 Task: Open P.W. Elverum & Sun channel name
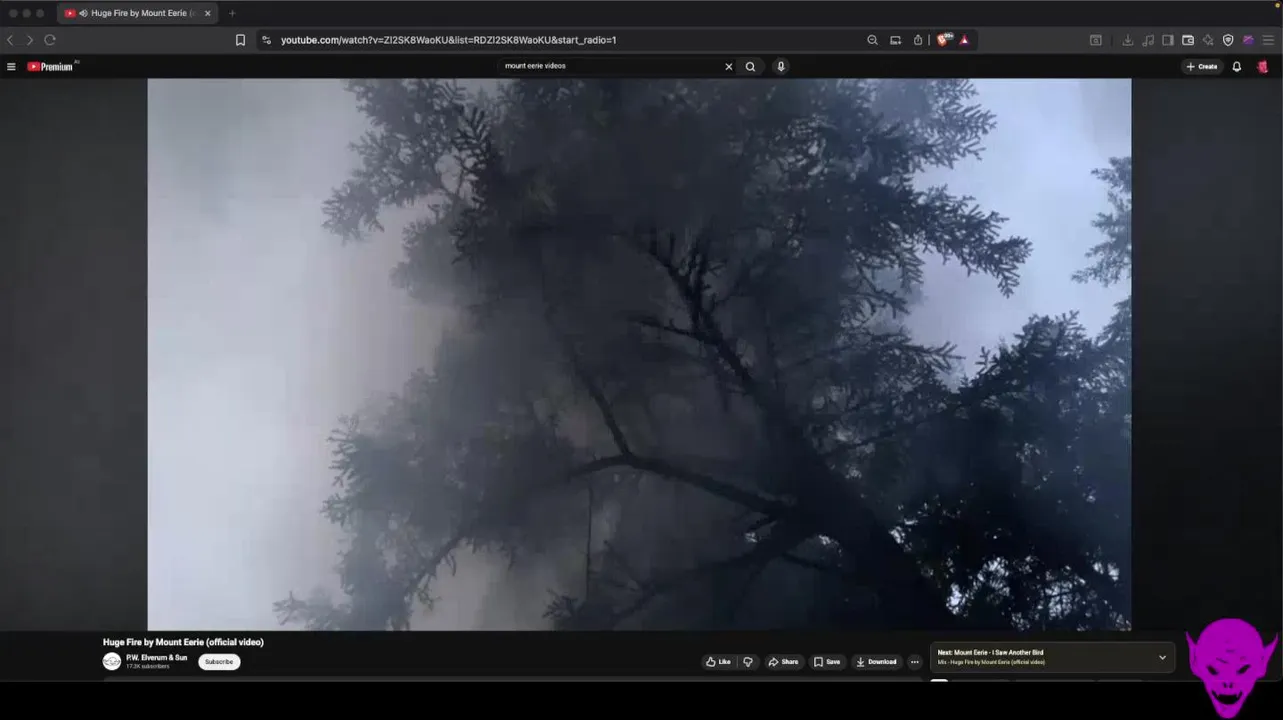pyautogui.click(x=156, y=658)
